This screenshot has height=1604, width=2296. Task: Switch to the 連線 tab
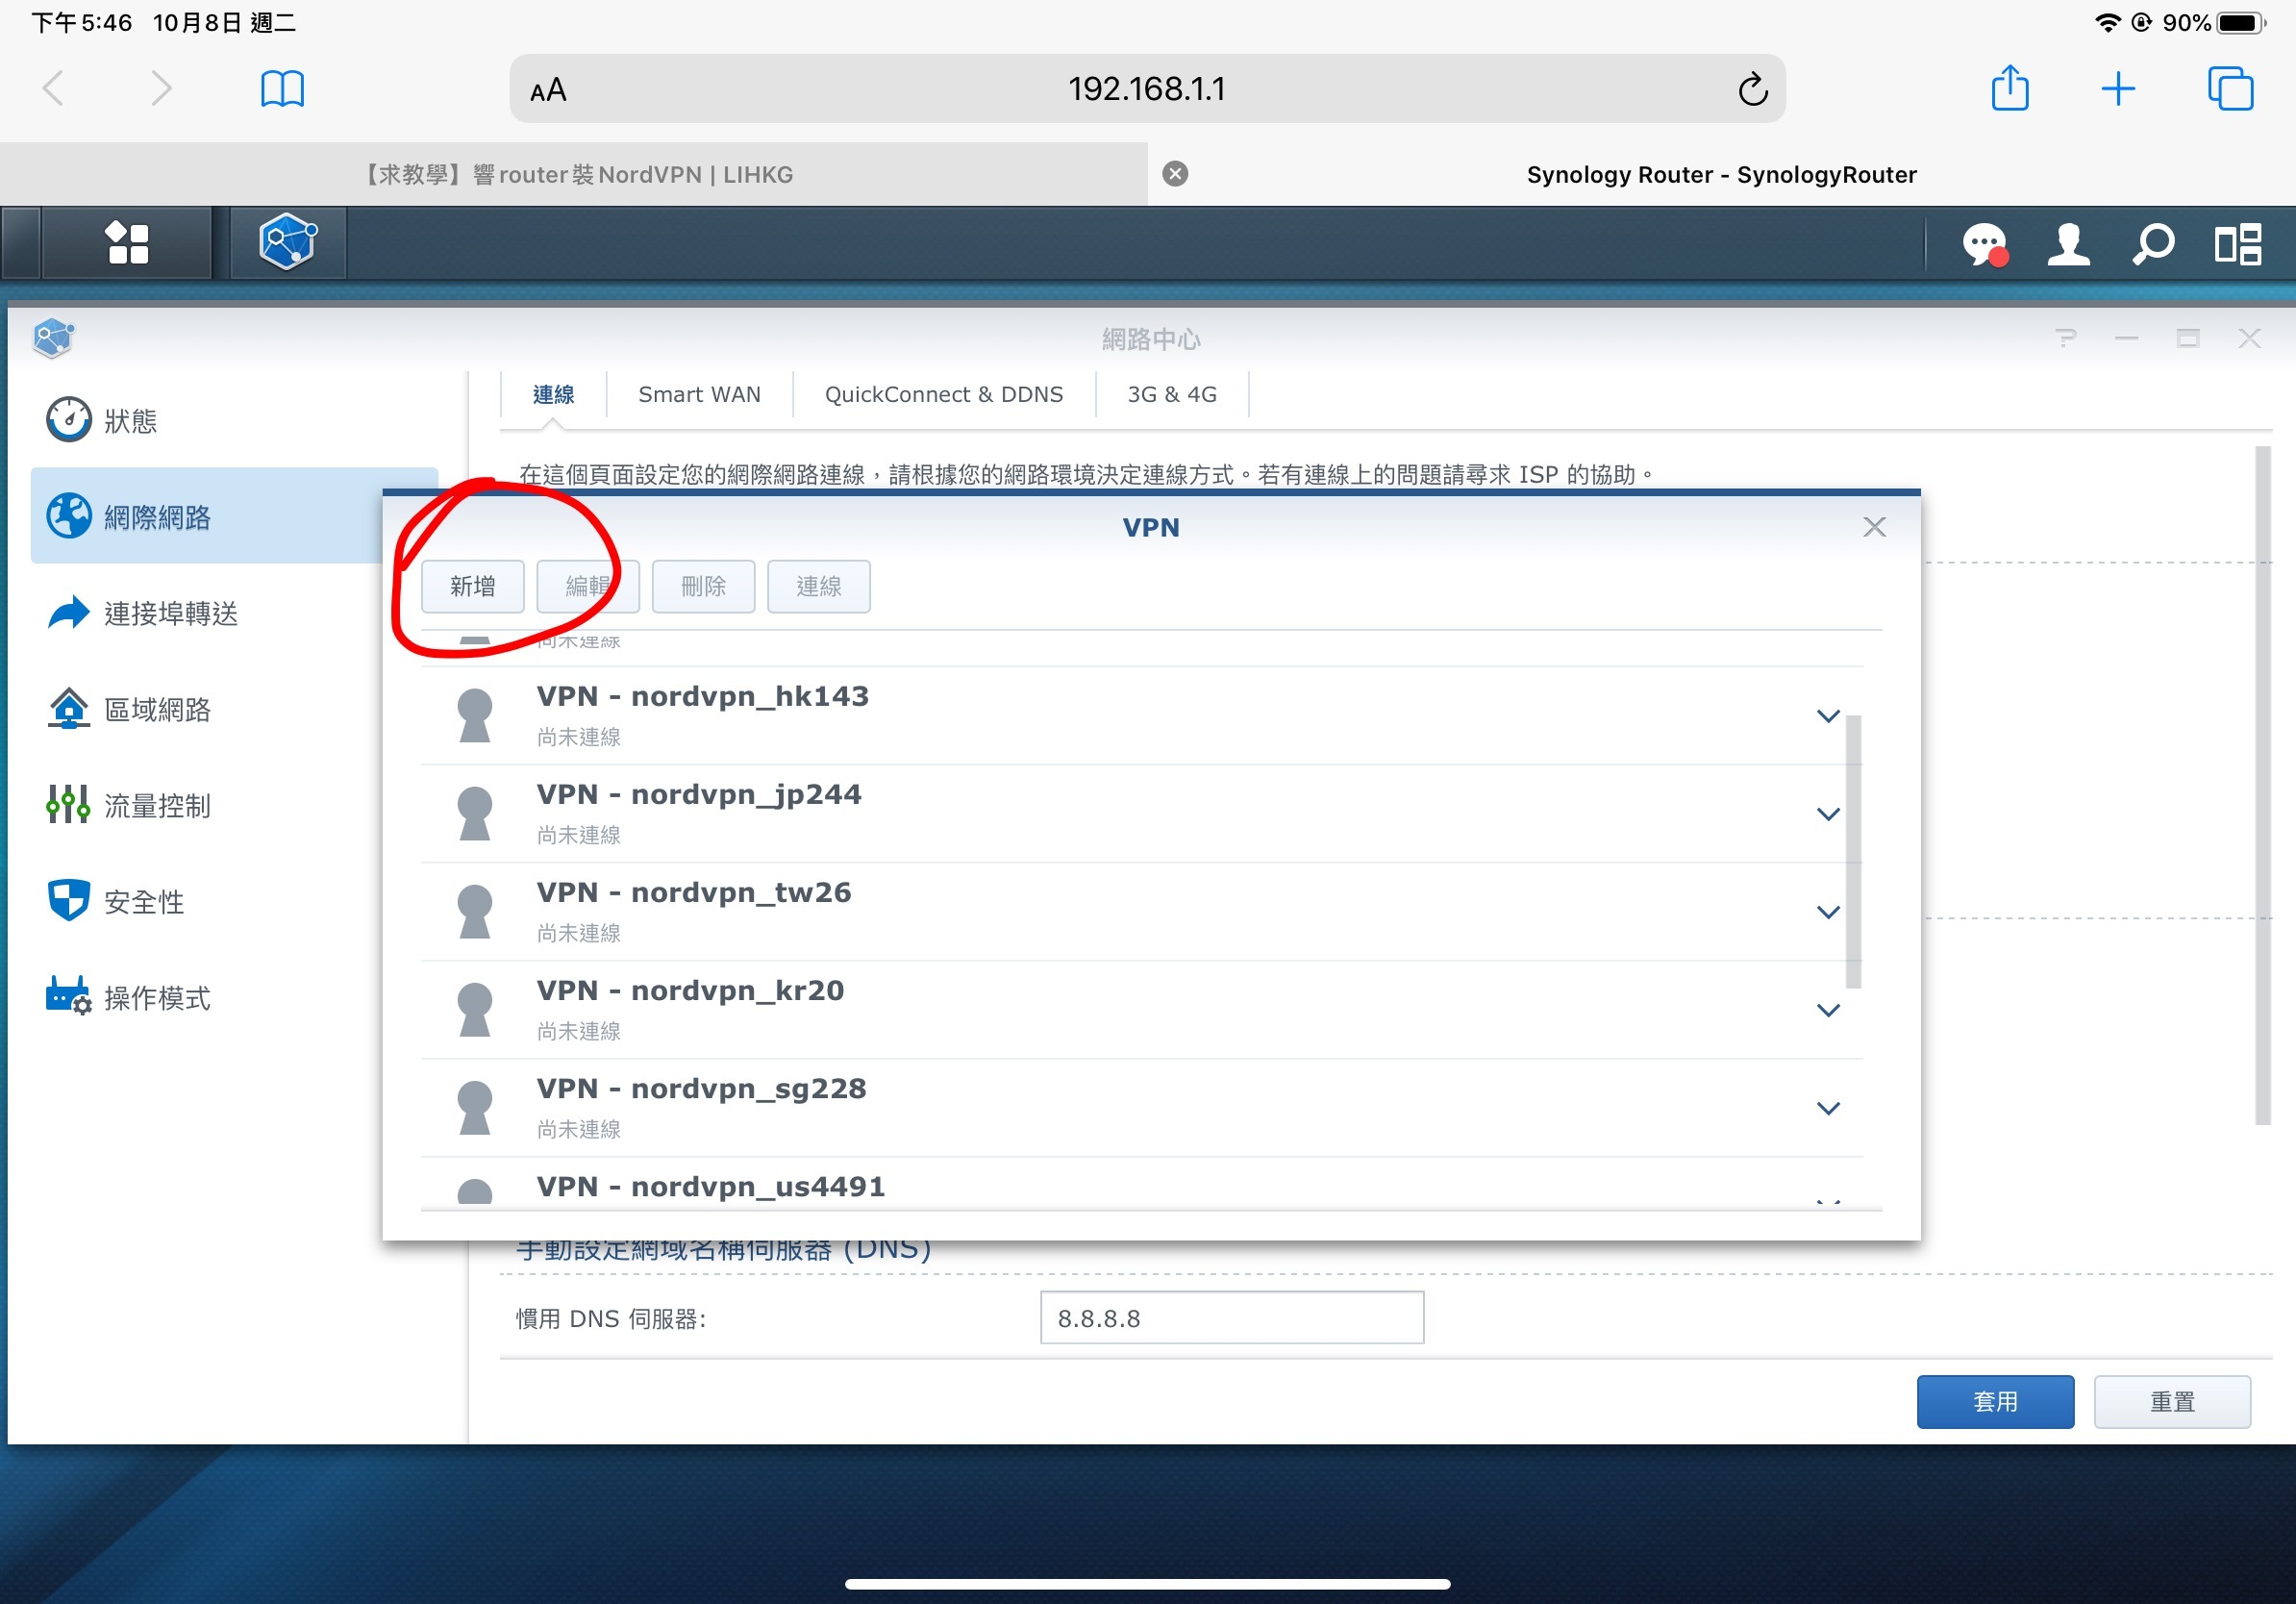pos(553,394)
